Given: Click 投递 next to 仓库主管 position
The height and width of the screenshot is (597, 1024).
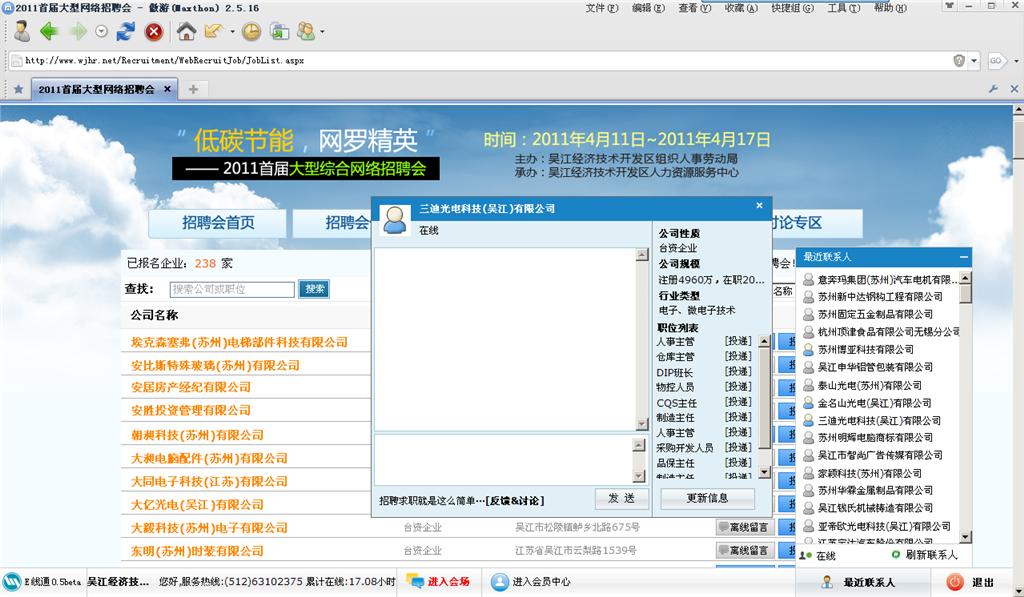Looking at the screenshot, I should coord(738,357).
